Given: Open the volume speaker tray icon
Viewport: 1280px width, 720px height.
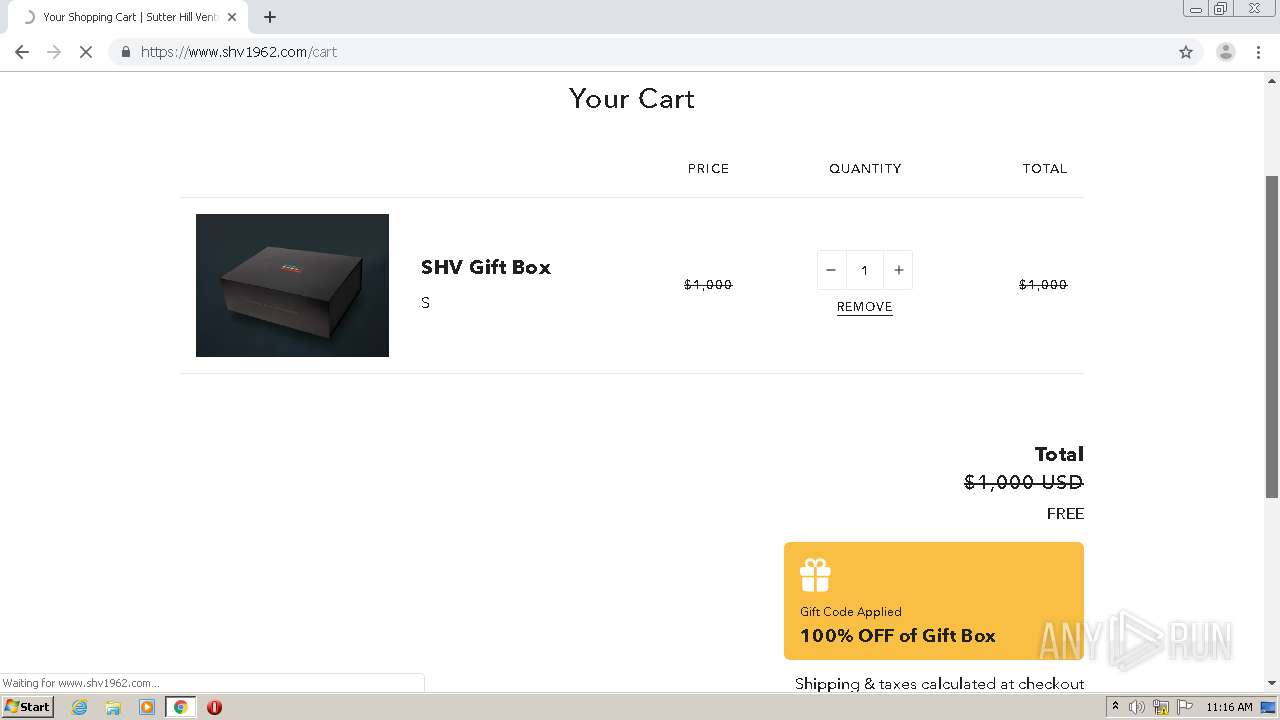Looking at the screenshot, I should [x=1137, y=707].
